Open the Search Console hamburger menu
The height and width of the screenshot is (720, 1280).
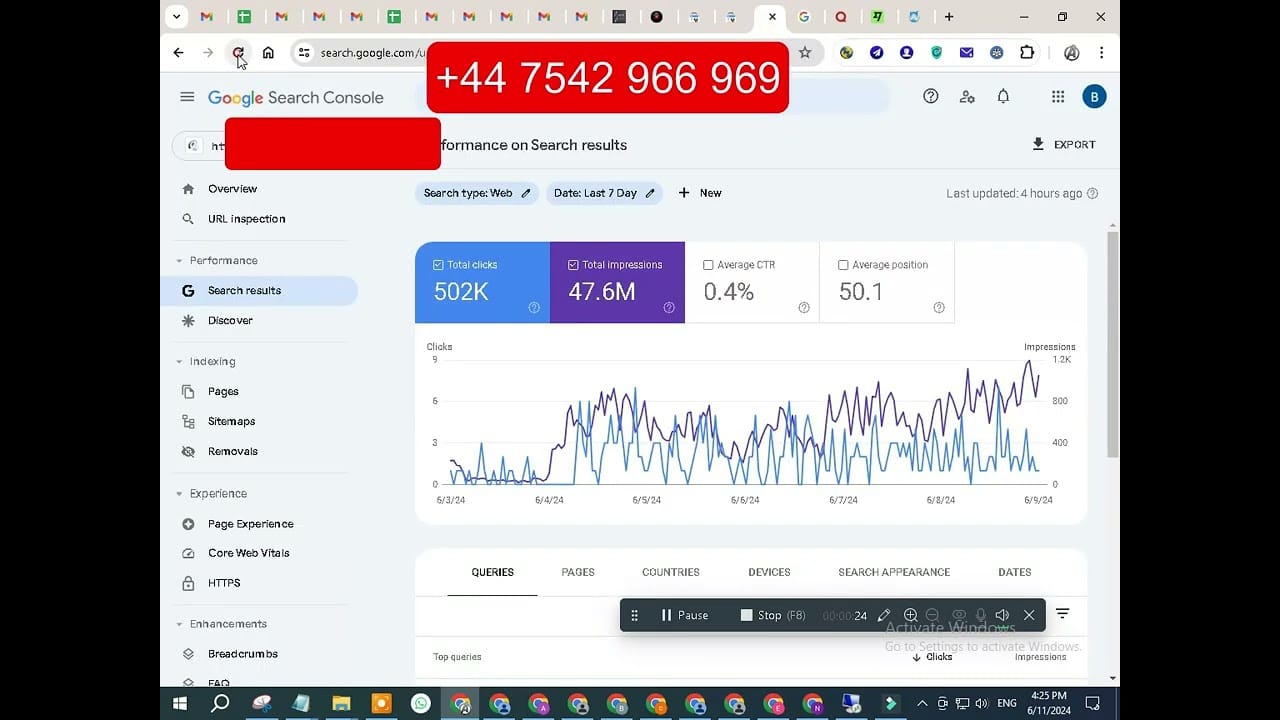click(x=187, y=97)
